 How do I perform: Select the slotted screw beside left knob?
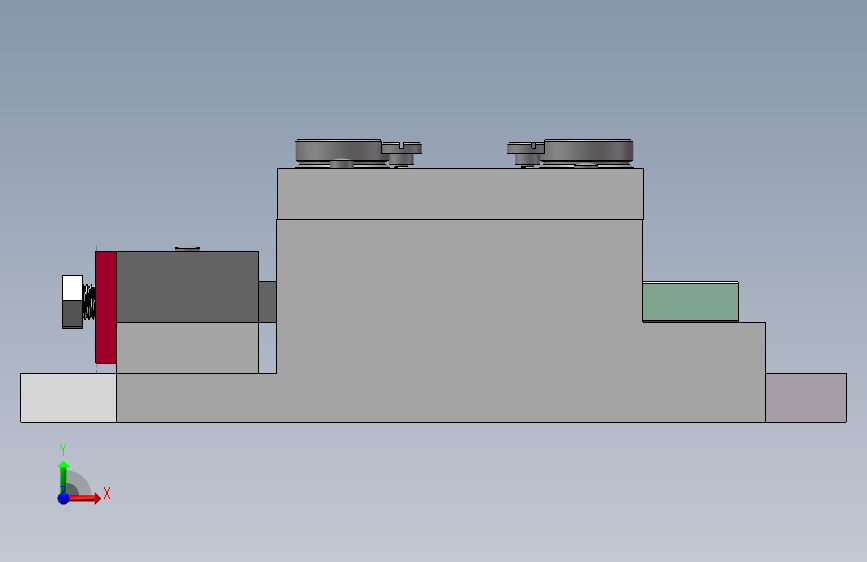(402, 154)
